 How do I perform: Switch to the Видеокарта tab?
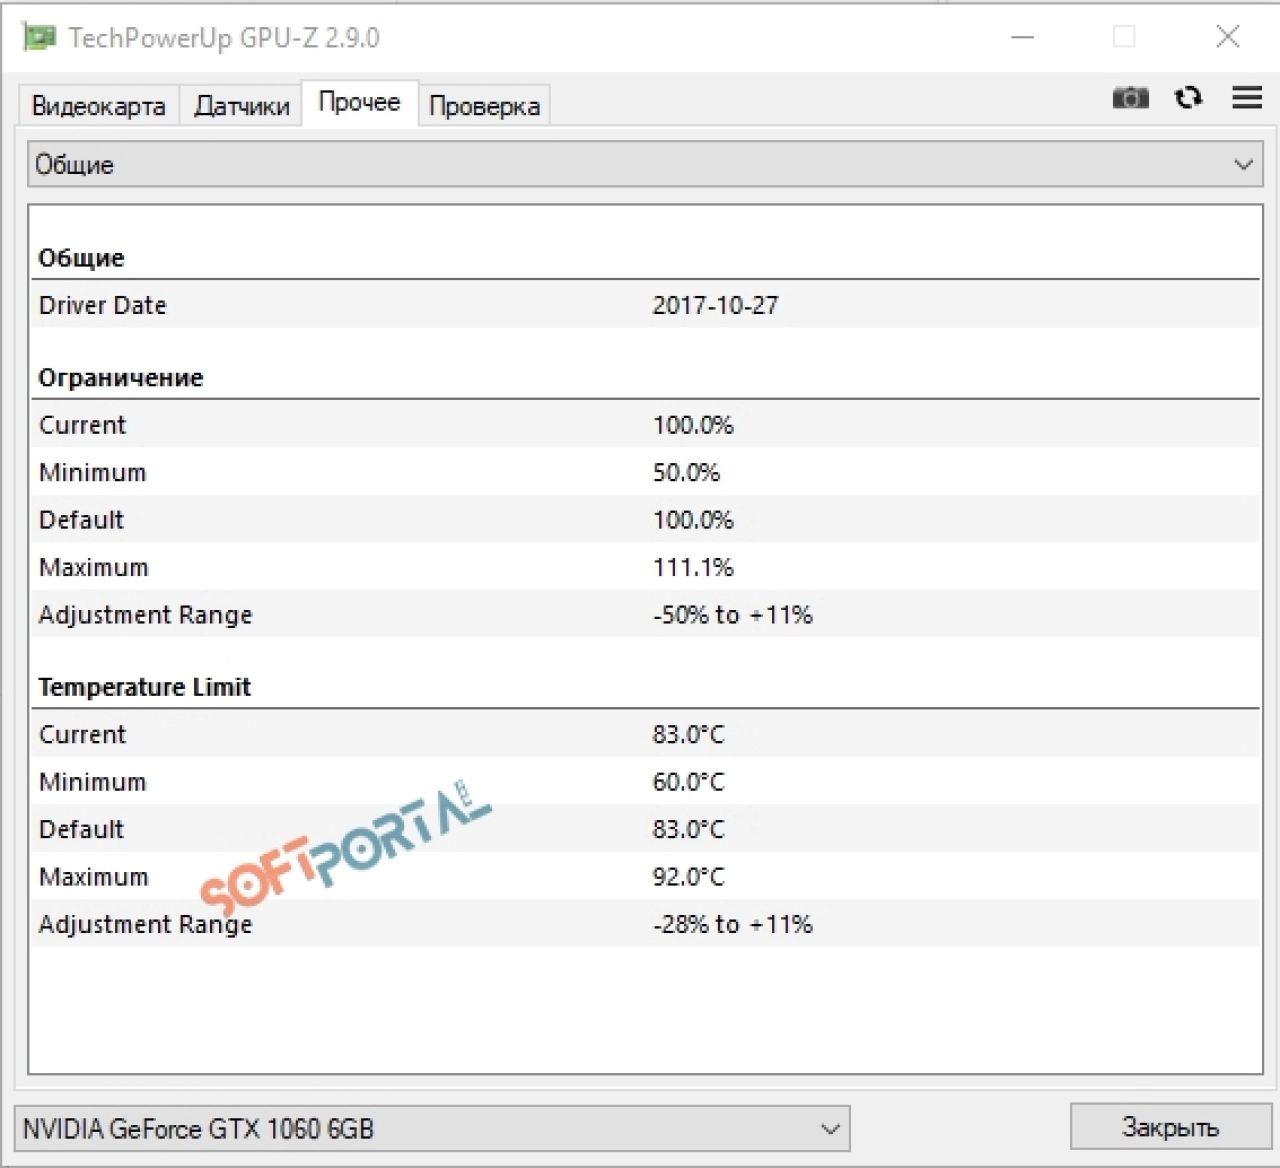[x=98, y=106]
